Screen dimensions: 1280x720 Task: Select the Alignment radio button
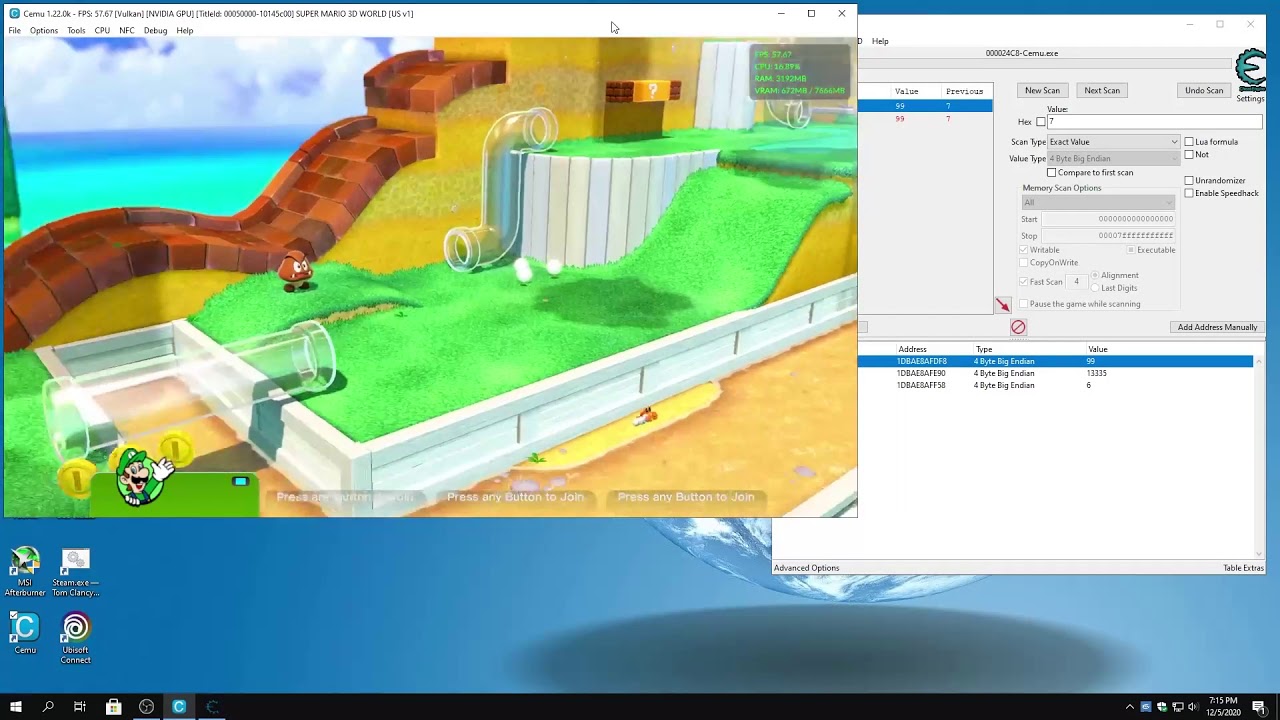[1095, 275]
